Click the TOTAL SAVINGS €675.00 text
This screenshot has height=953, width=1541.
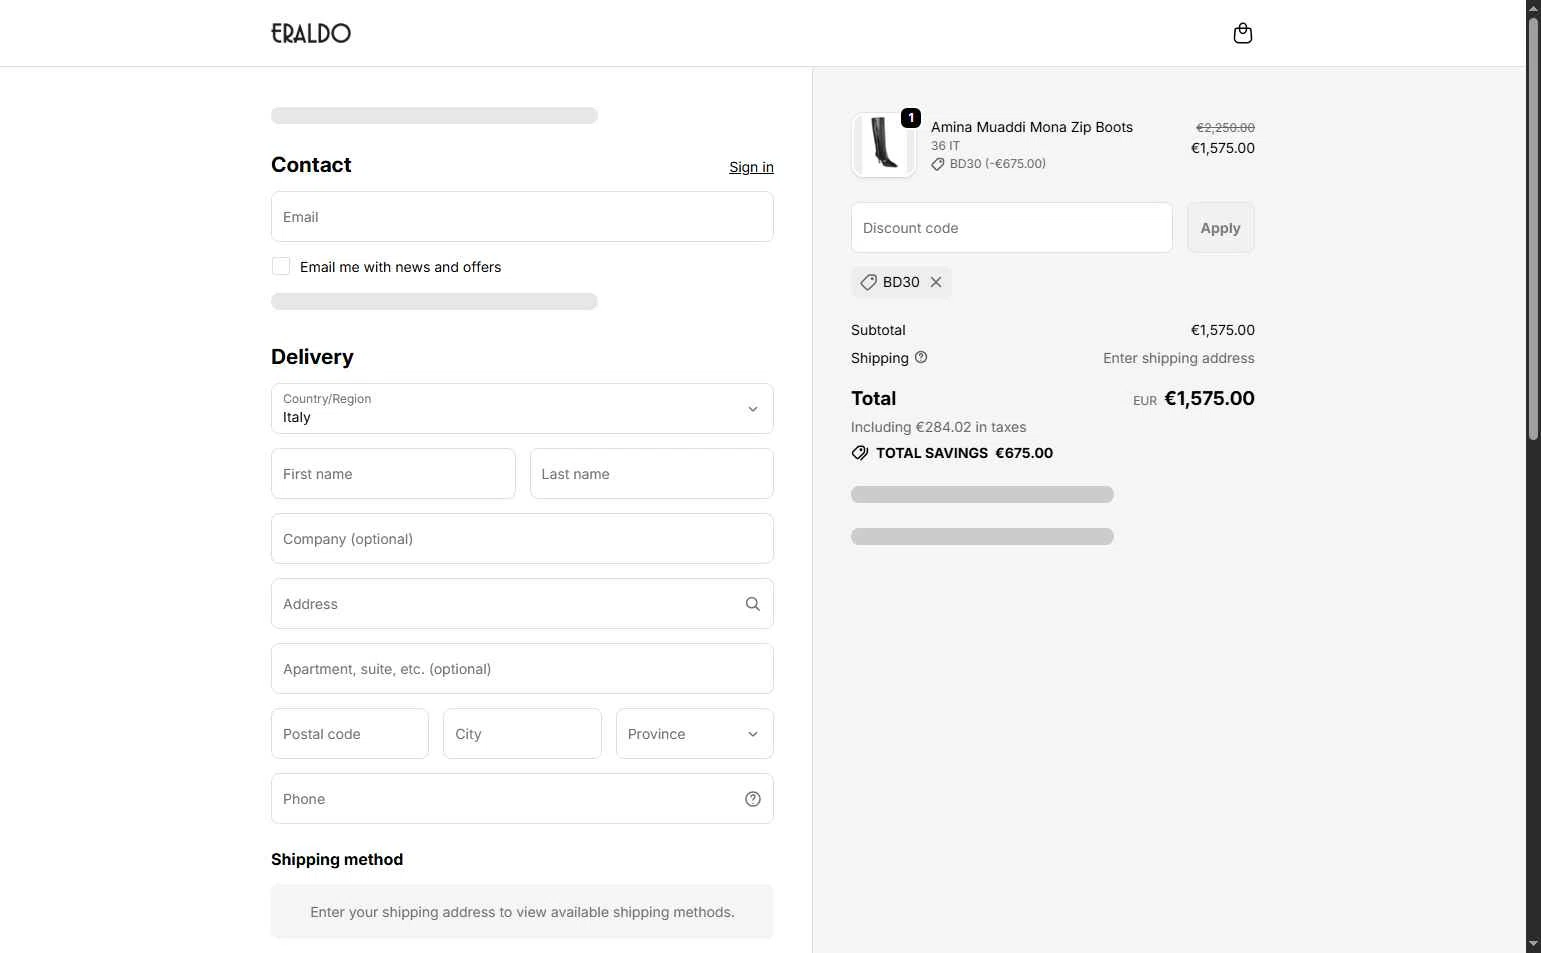[x=964, y=453]
